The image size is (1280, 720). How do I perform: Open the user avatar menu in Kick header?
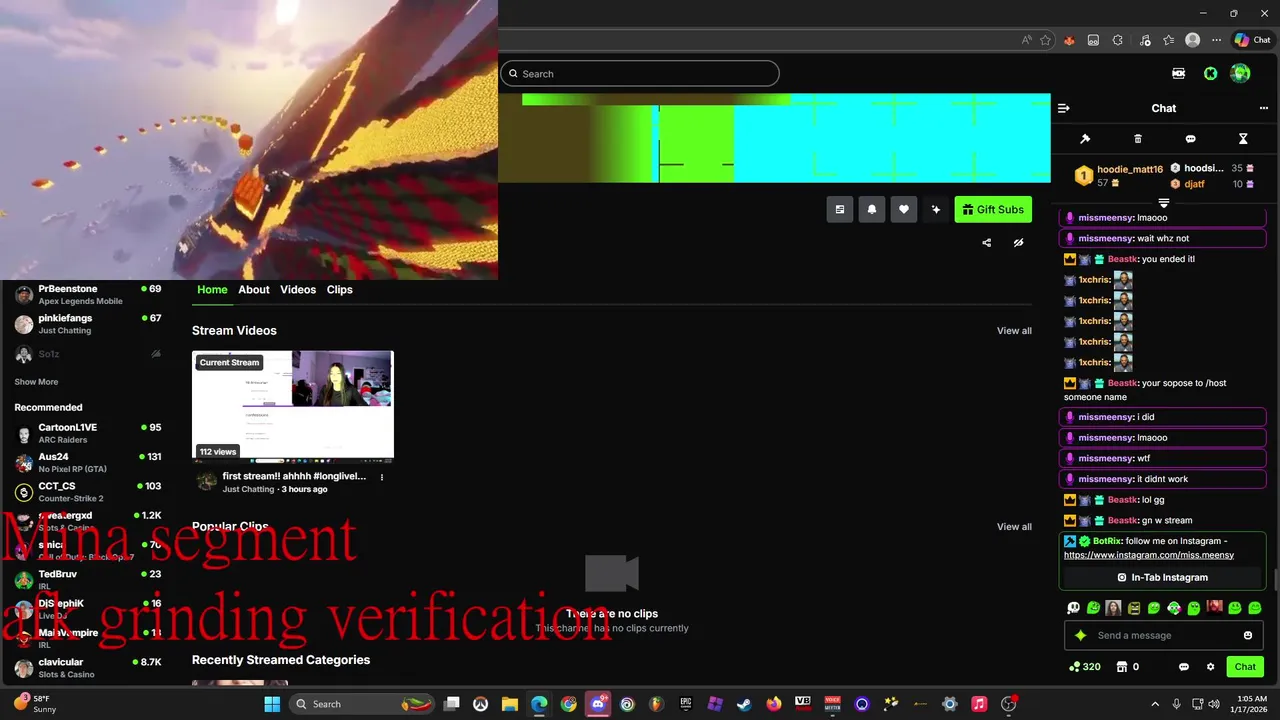coord(1240,73)
